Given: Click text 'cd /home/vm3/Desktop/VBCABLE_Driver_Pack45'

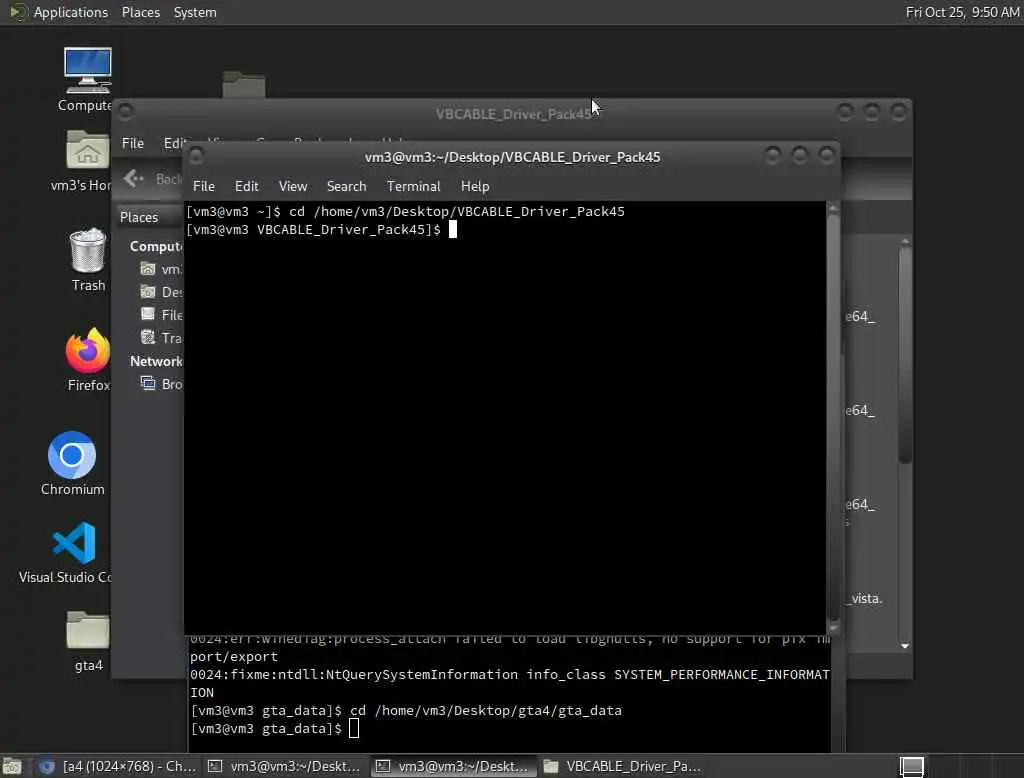Looking at the screenshot, I should (x=456, y=212).
